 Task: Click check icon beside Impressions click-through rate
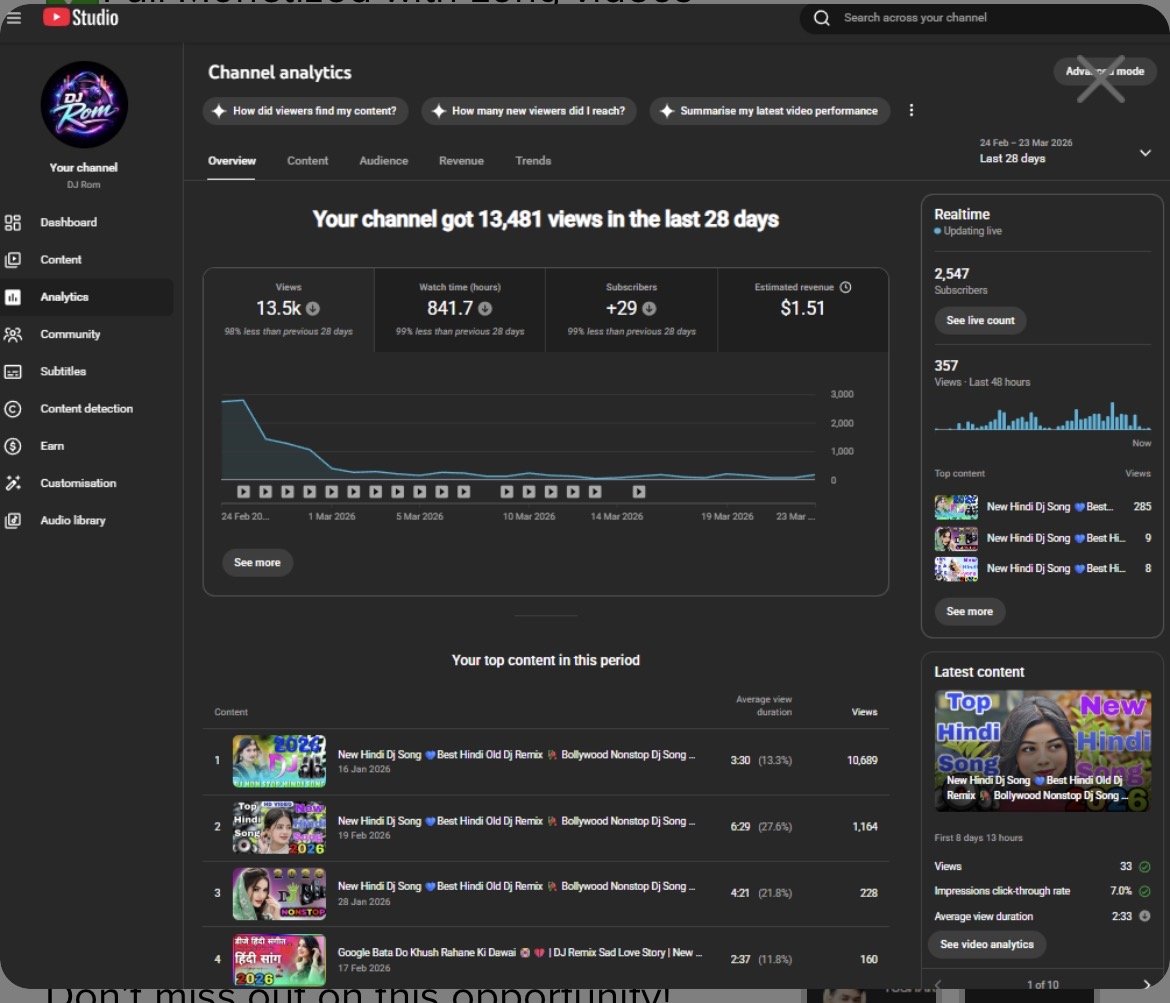click(x=1145, y=891)
